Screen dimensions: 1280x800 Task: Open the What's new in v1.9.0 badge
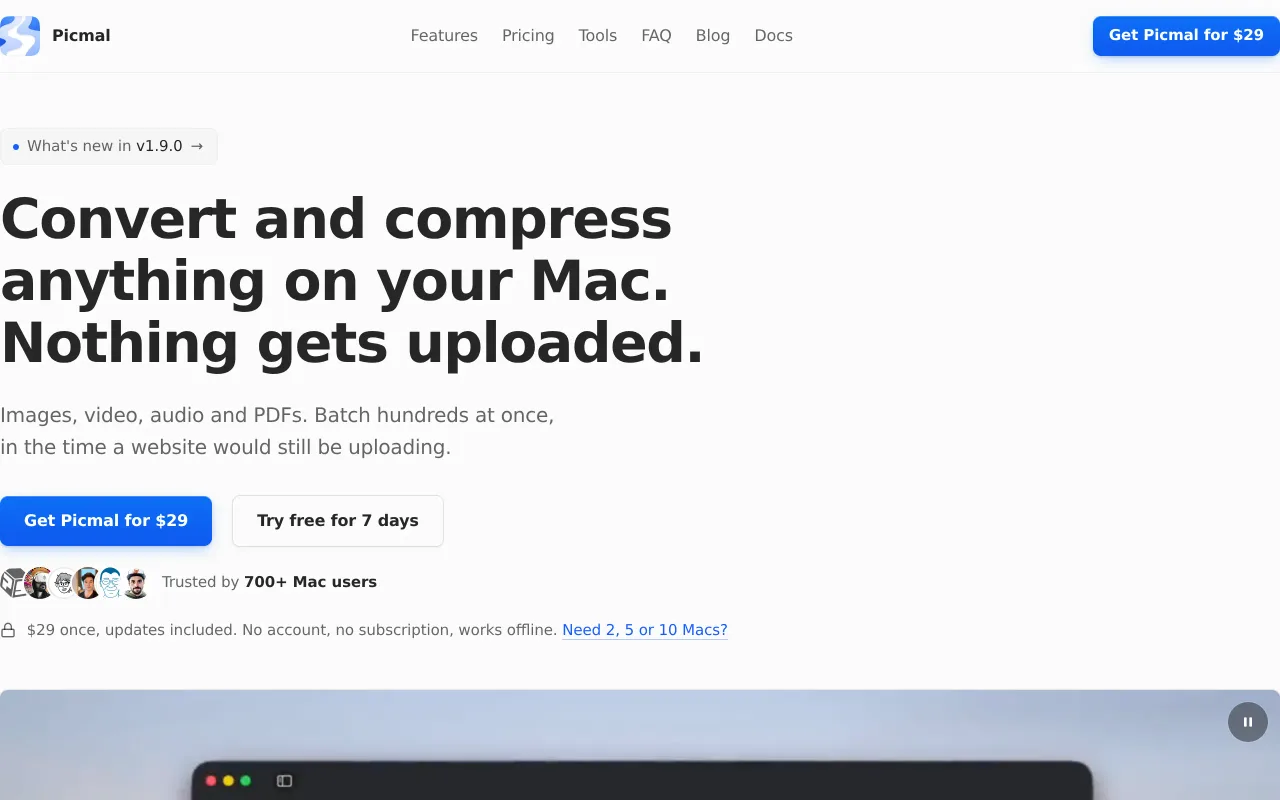pos(108,146)
